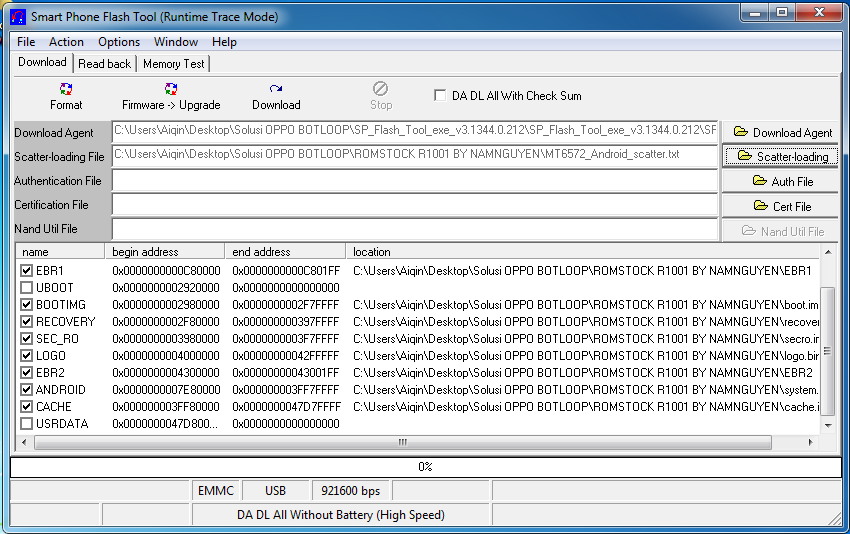Open Cert File browser button
Image resolution: width=850 pixels, height=534 pixels.
(782, 207)
